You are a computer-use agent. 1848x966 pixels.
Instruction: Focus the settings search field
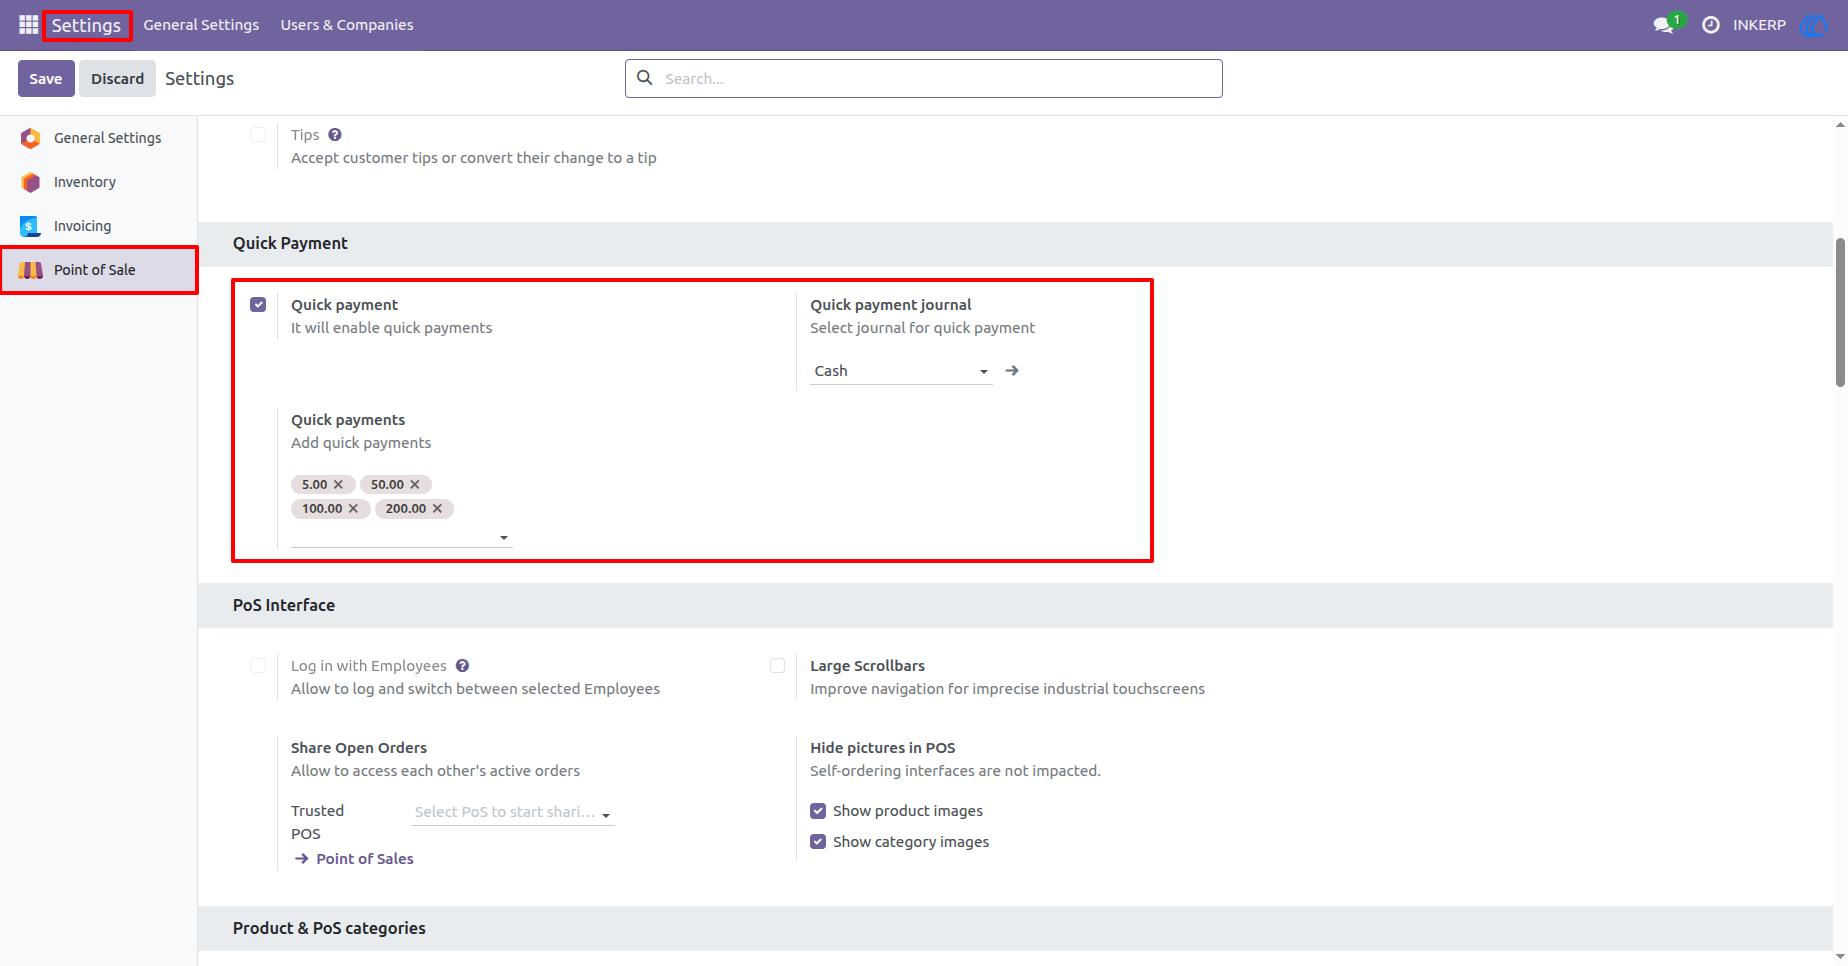[x=924, y=78]
